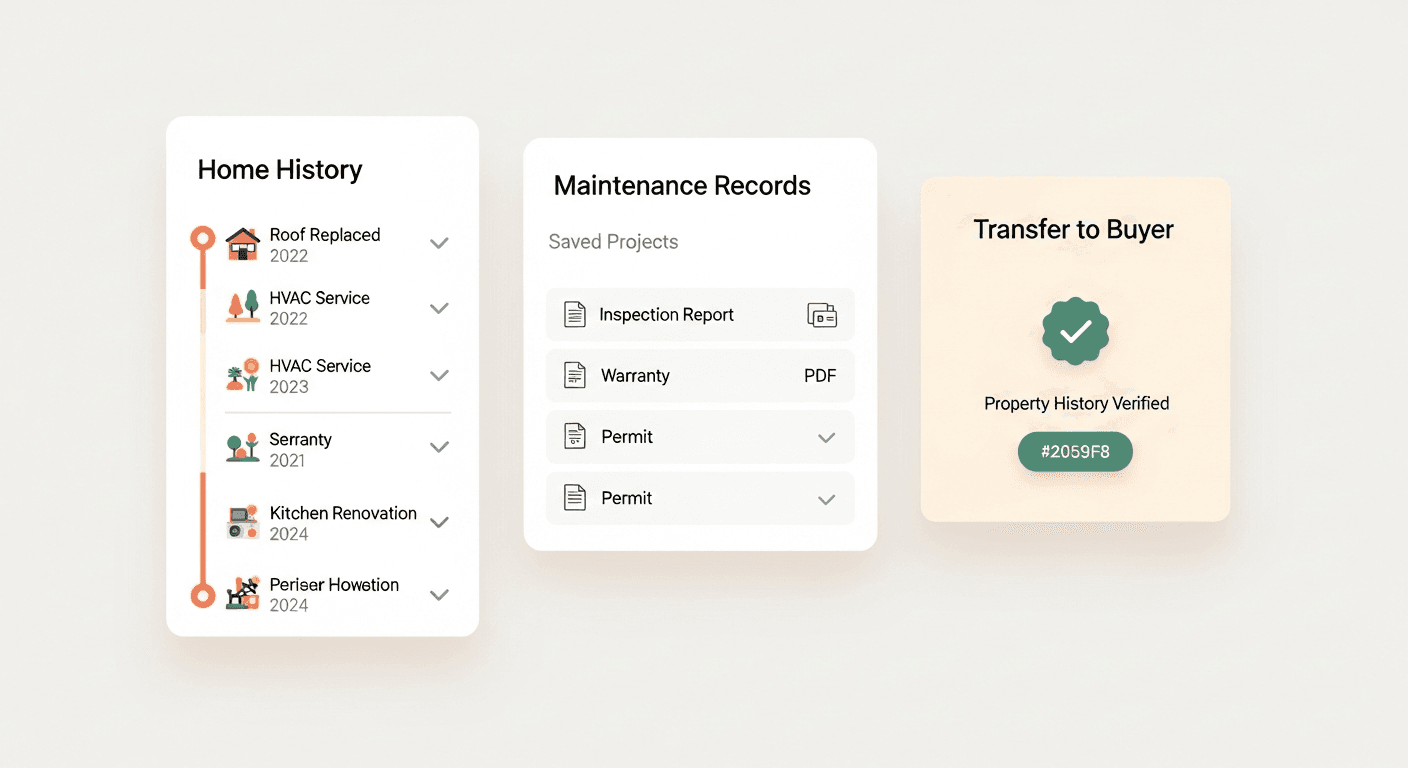Click the 2021 year under Serranty
This screenshot has height=768, width=1408.
point(287,461)
